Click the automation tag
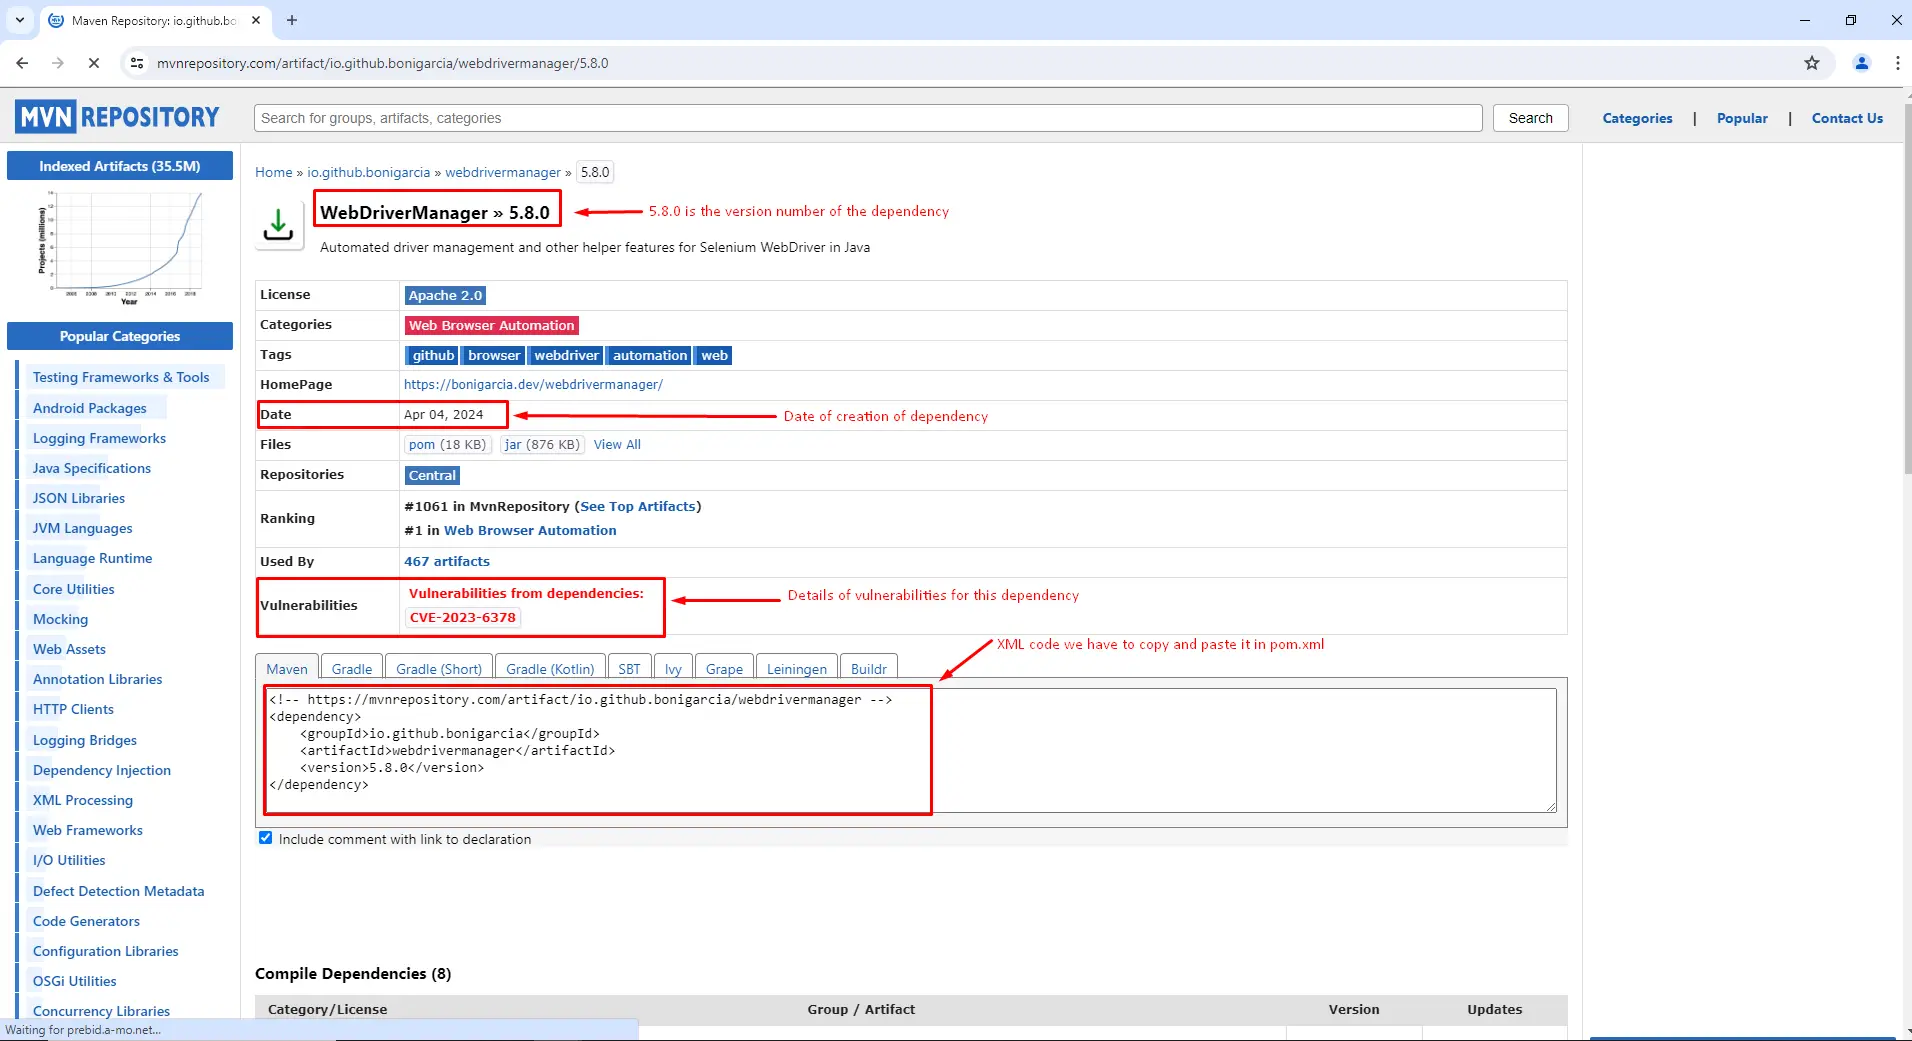The width and height of the screenshot is (1912, 1041). [x=650, y=355]
